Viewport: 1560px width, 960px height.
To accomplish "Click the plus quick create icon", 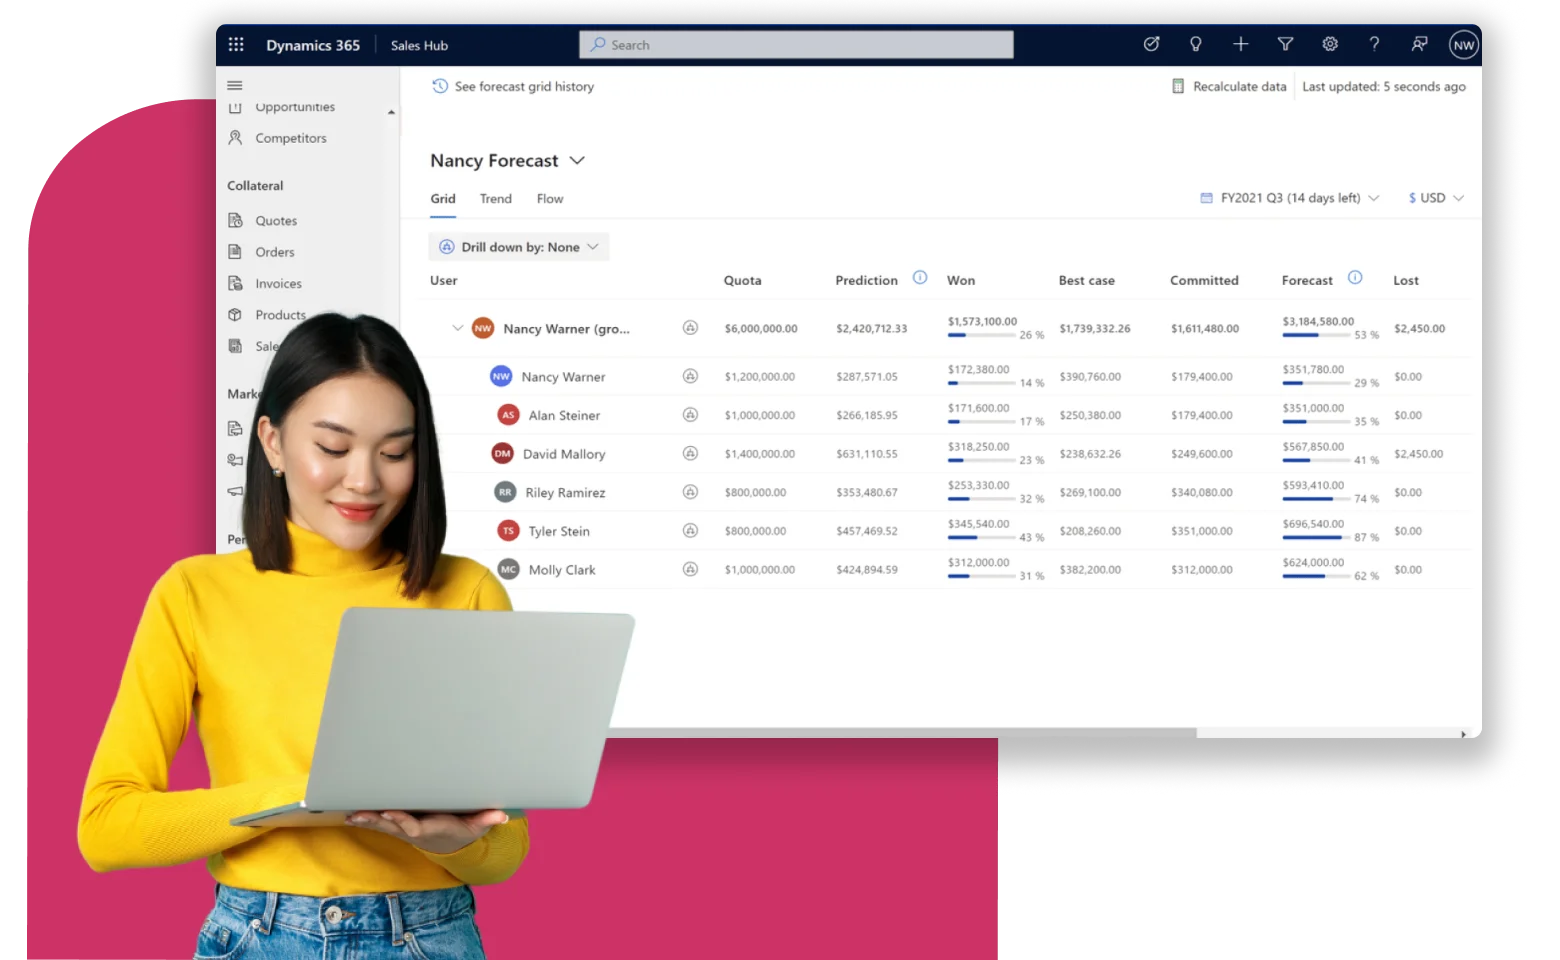I will pos(1240,44).
